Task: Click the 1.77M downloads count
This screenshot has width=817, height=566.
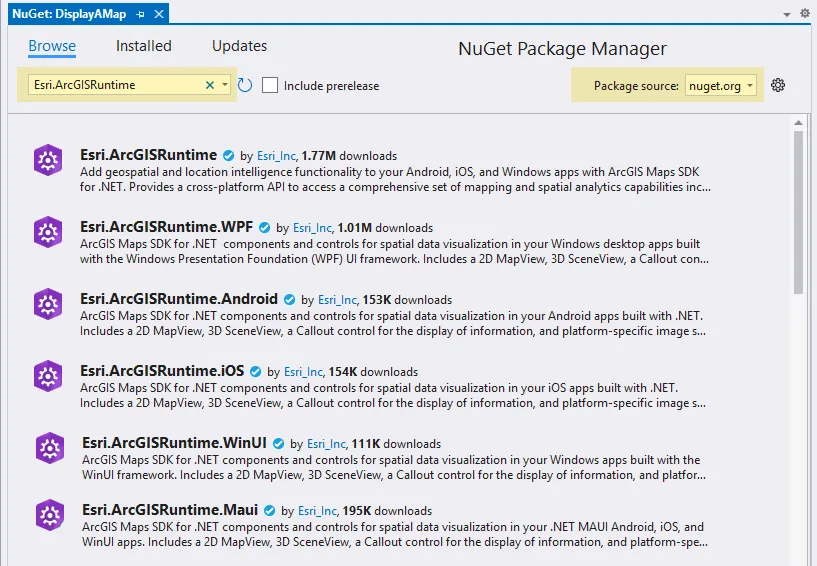Action: [349, 156]
